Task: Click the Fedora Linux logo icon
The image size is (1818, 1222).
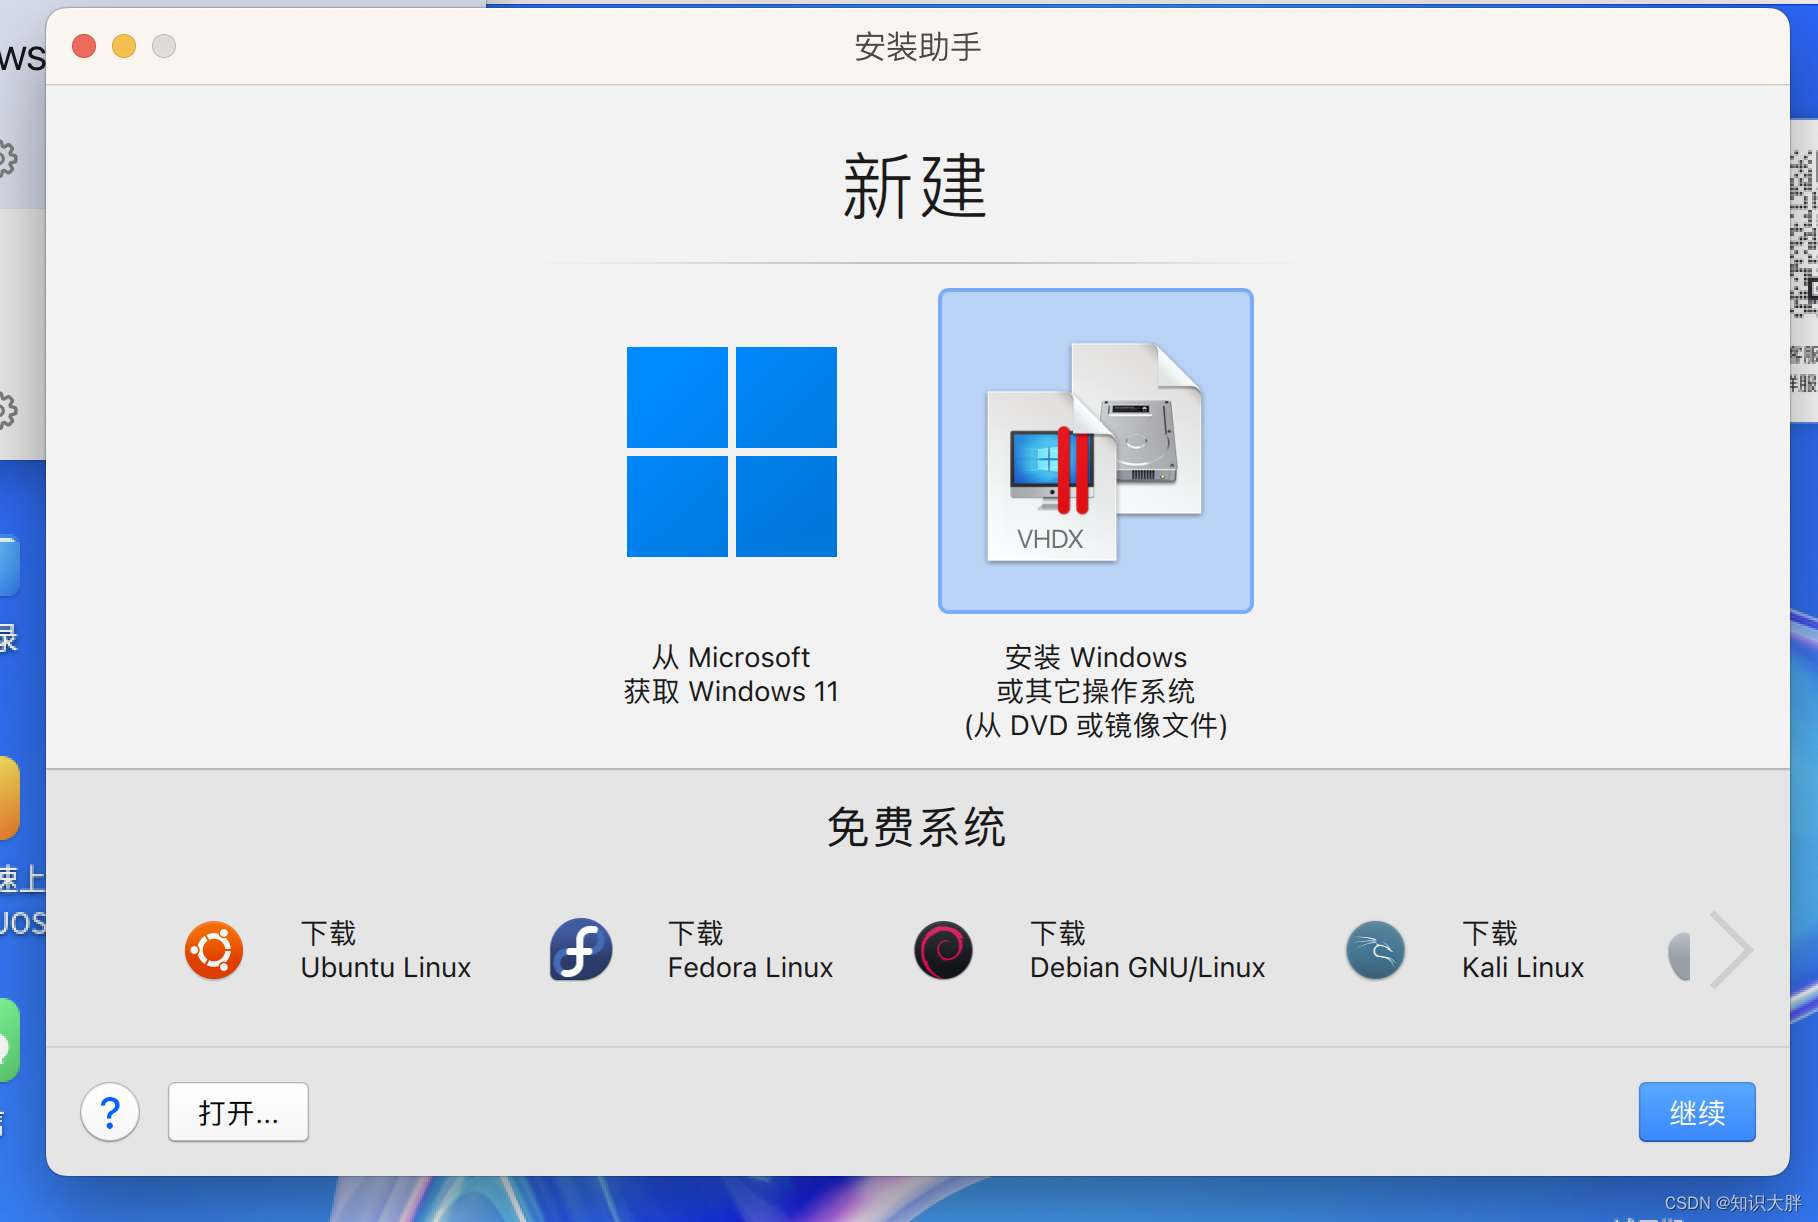Action: tap(581, 950)
